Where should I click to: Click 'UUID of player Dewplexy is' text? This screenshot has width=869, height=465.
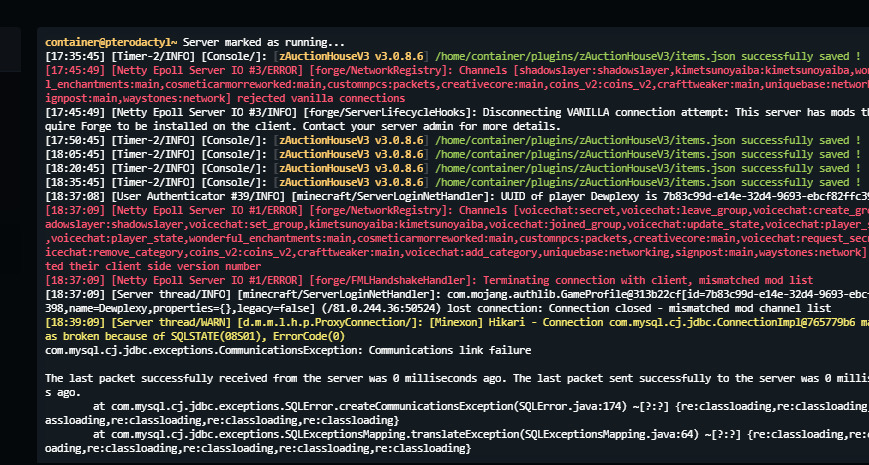pyautogui.click(x=578, y=196)
